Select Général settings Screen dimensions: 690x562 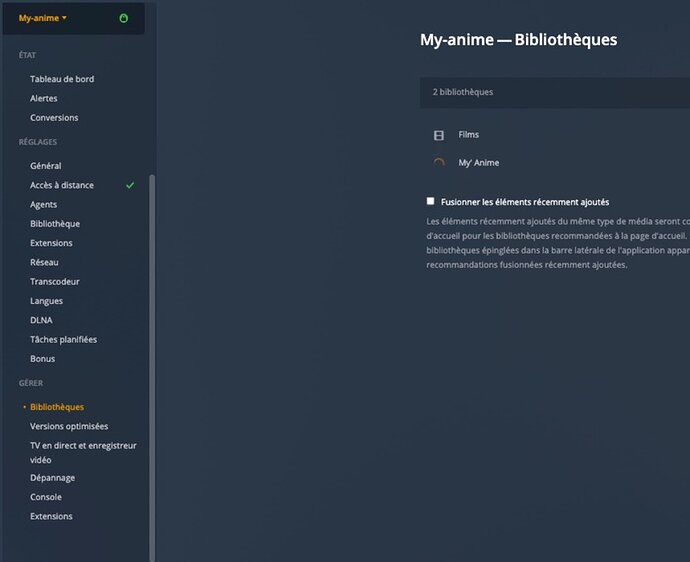[45, 166]
